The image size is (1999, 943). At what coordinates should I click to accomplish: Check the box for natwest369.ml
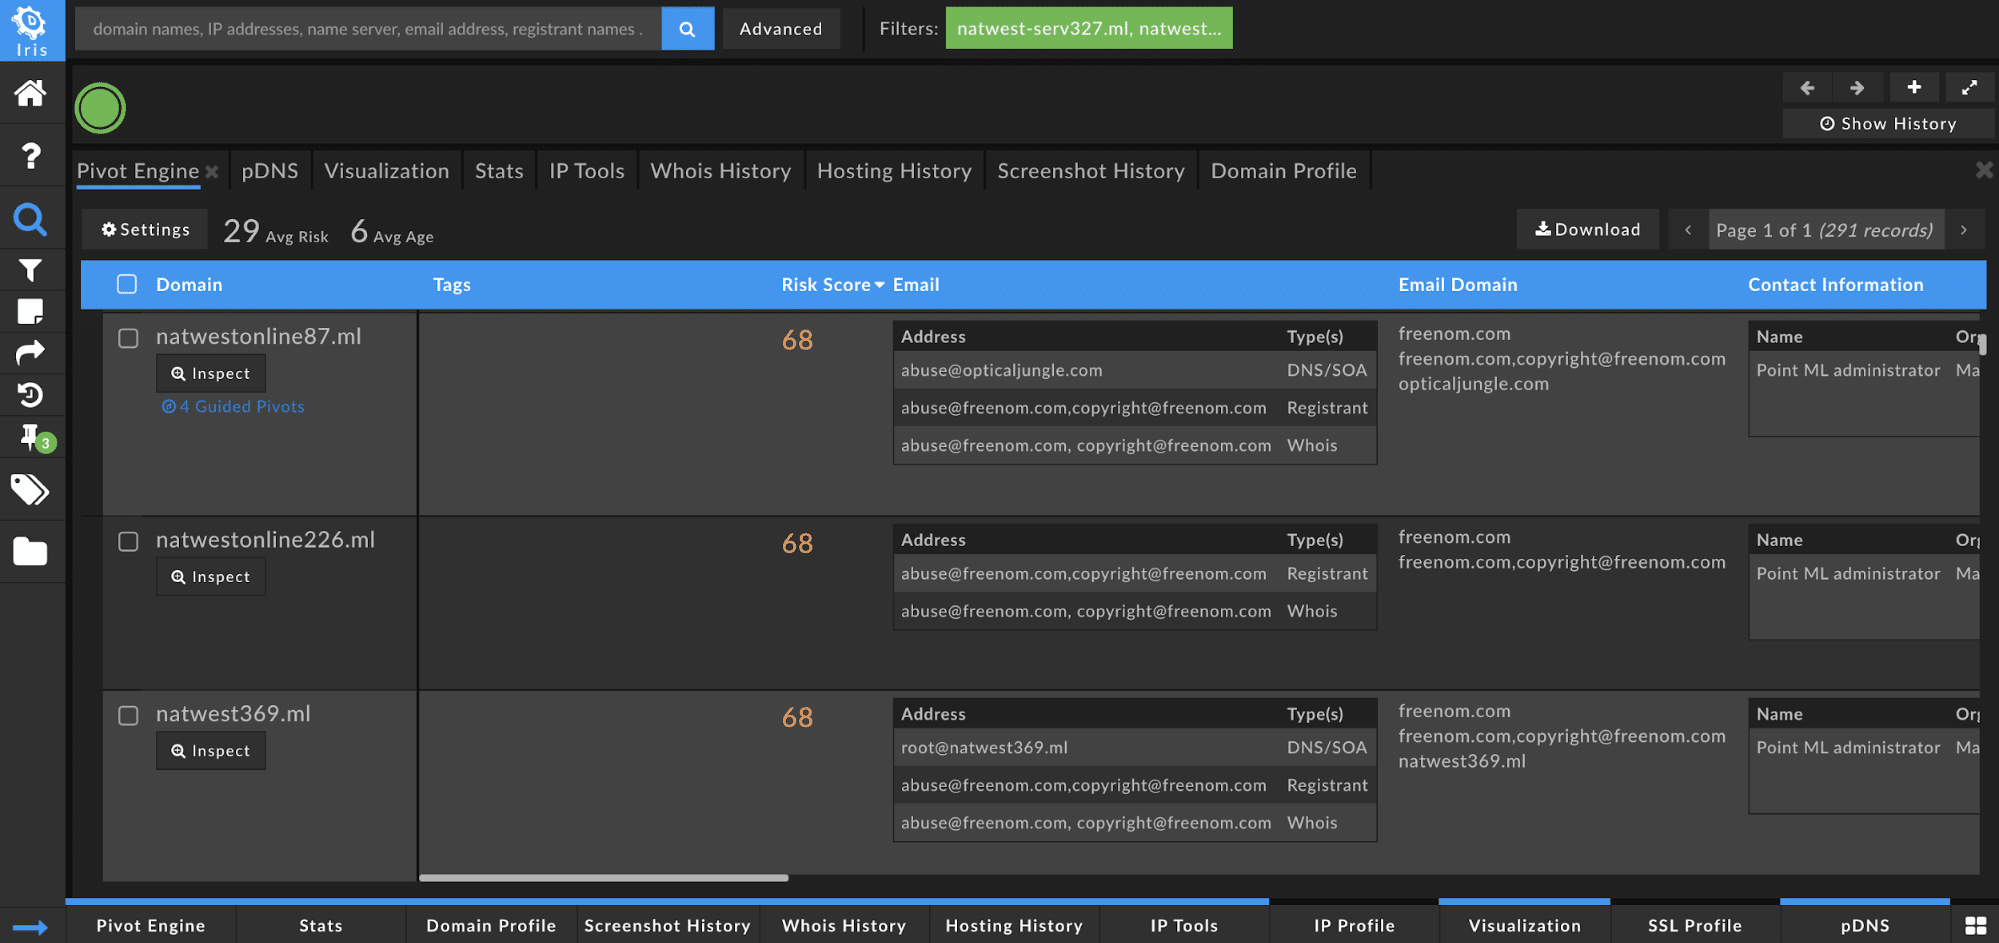point(128,715)
